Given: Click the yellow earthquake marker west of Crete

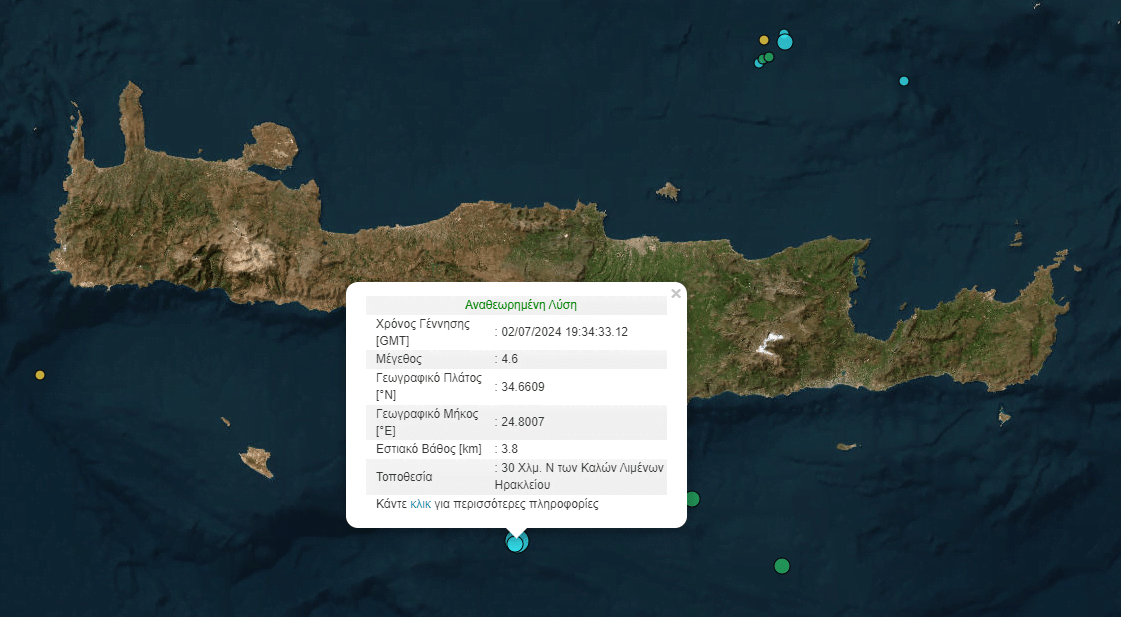Looking at the screenshot, I should pos(40,375).
